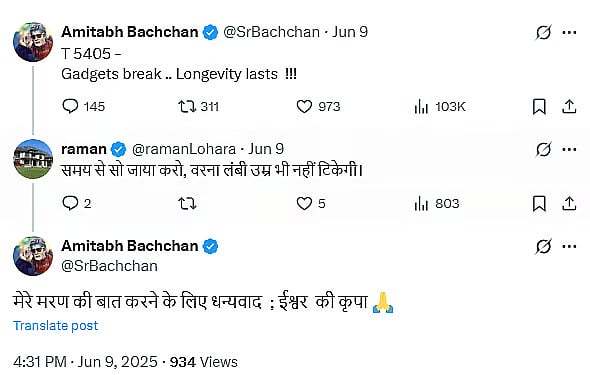Viewport: 590px width, 375px height.
Task: Click Translate post link
Action: (x=56, y=325)
